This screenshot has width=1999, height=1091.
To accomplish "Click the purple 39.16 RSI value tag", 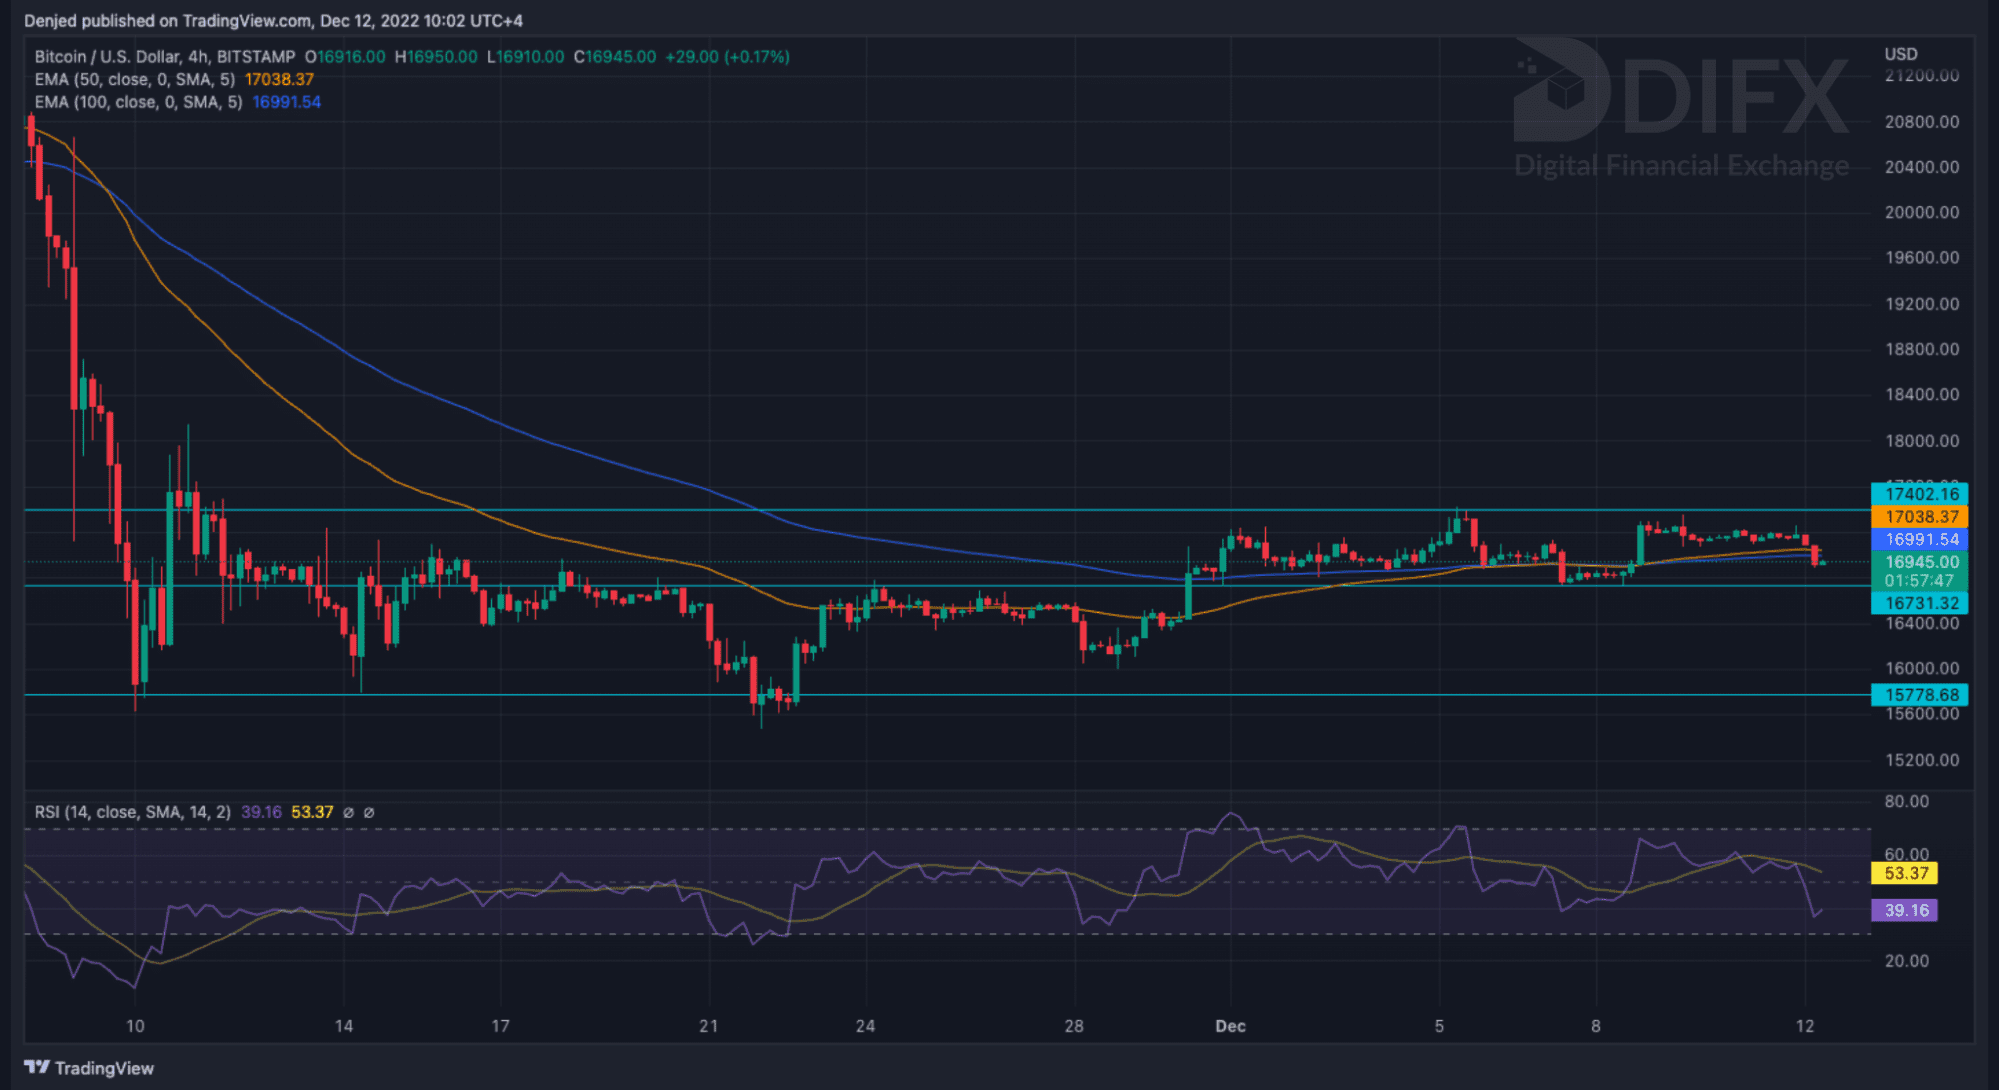I will click(1905, 911).
